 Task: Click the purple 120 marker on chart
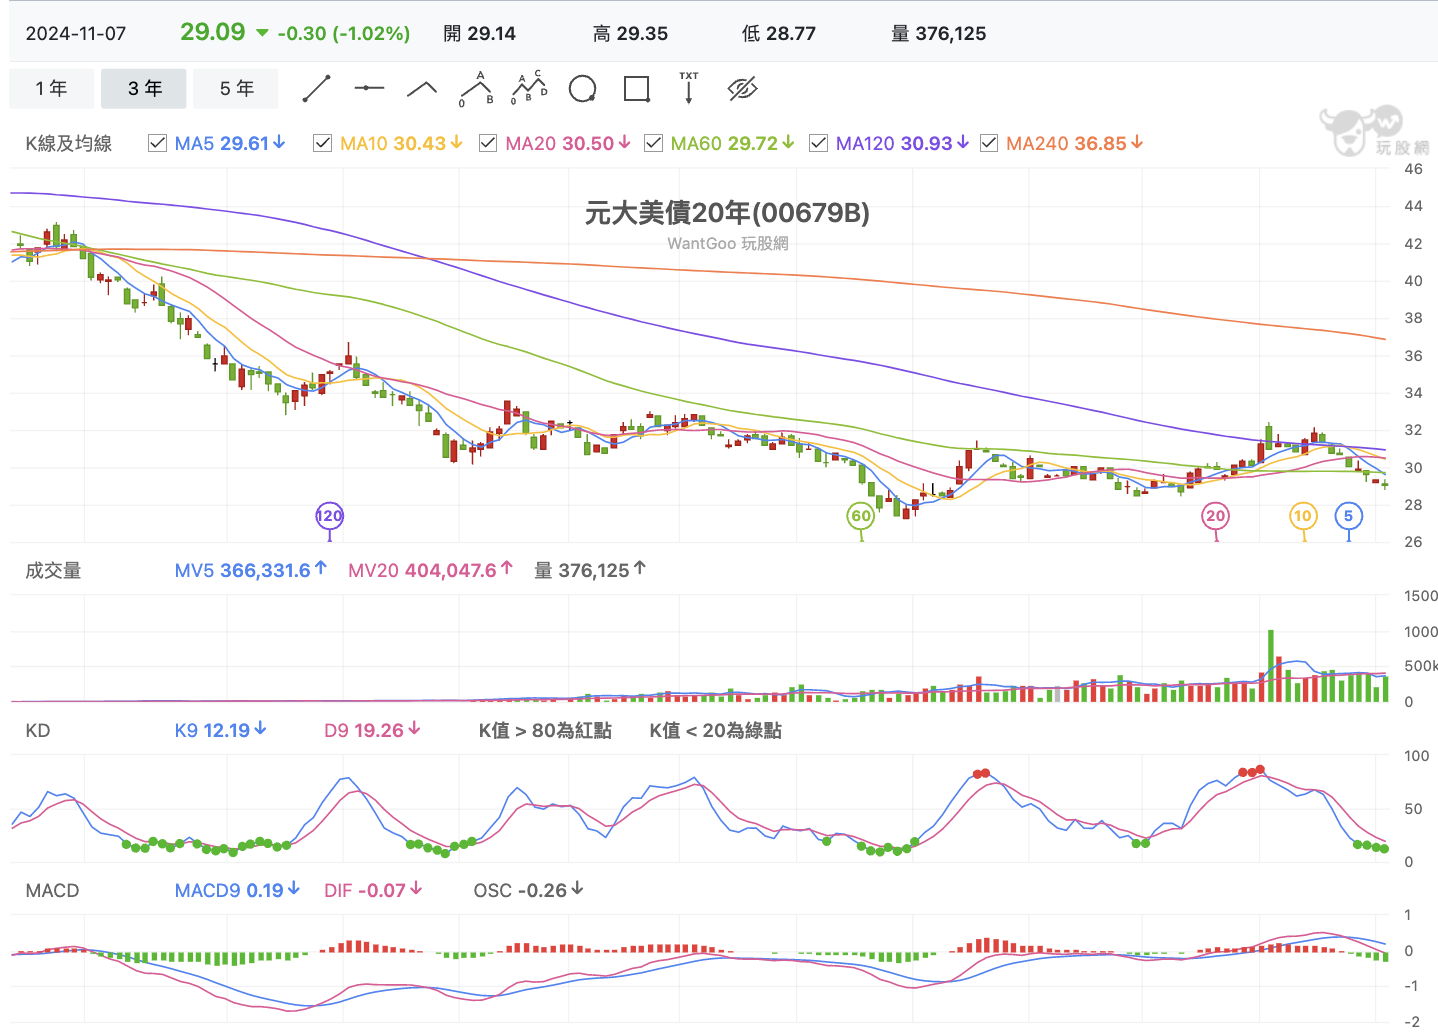coord(329,516)
